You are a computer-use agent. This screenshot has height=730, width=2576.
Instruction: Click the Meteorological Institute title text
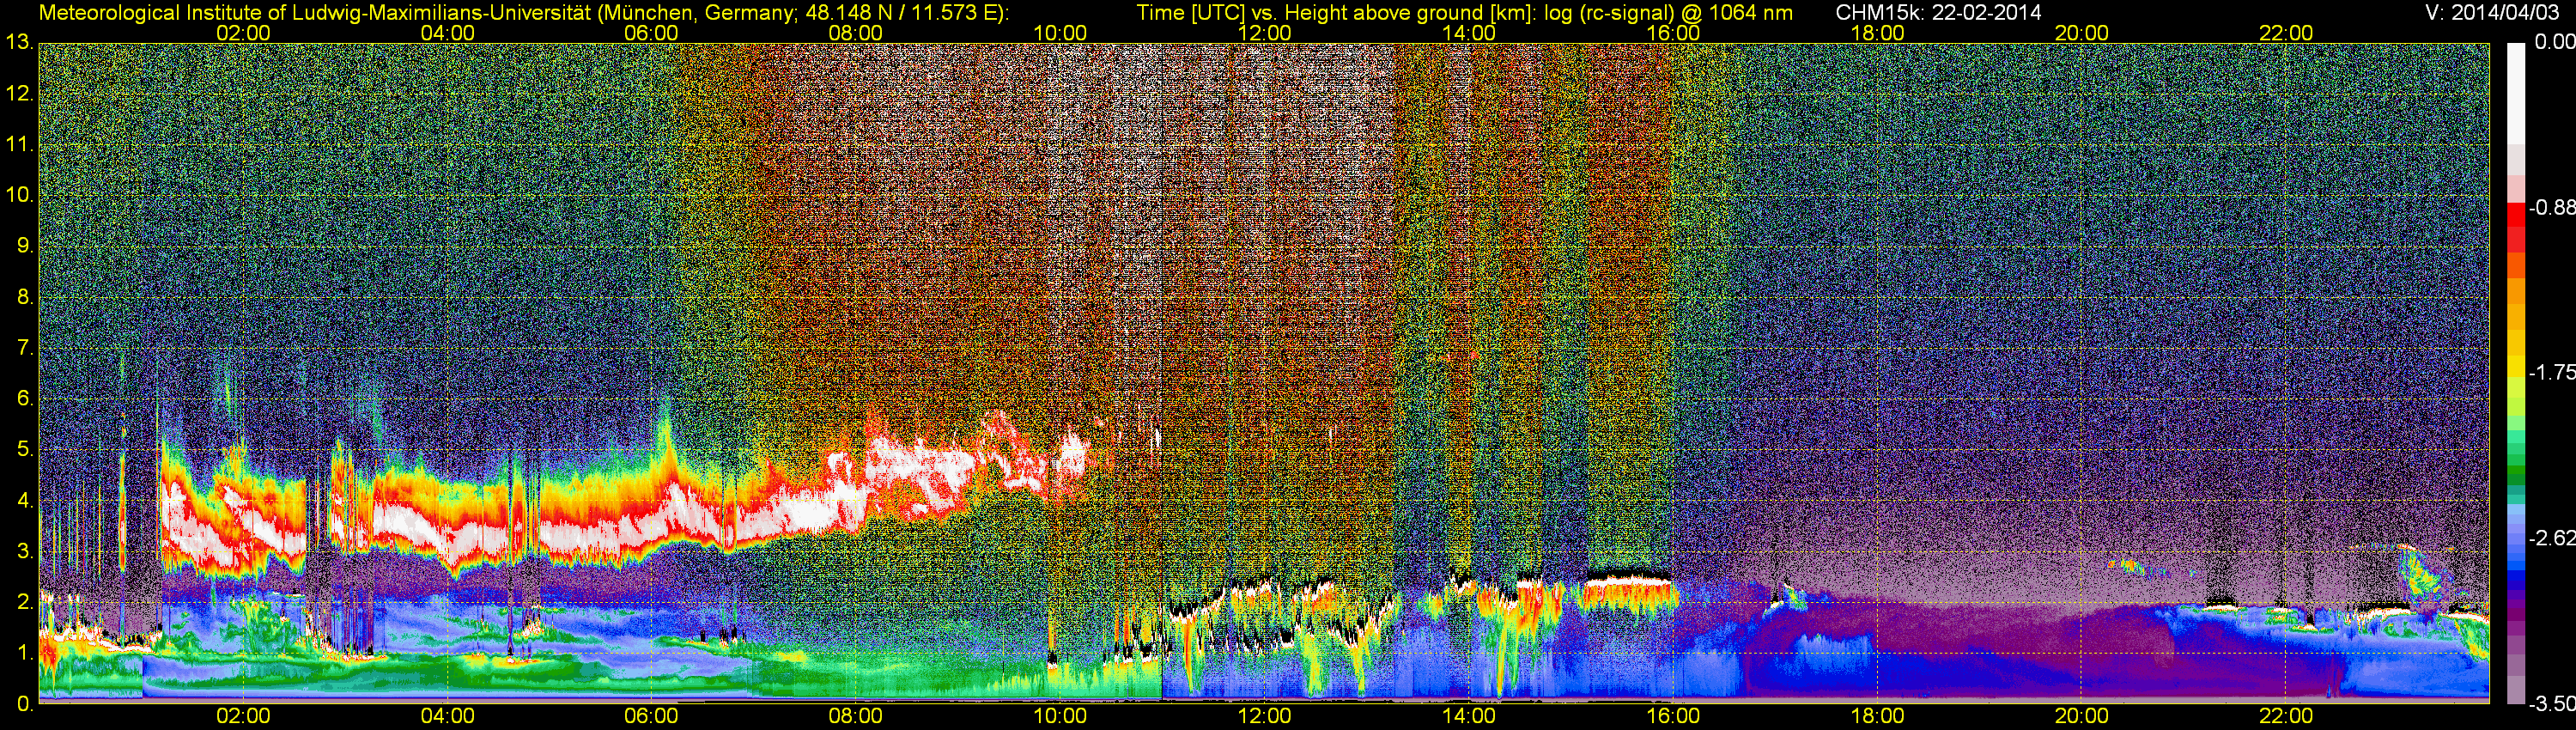(524, 13)
